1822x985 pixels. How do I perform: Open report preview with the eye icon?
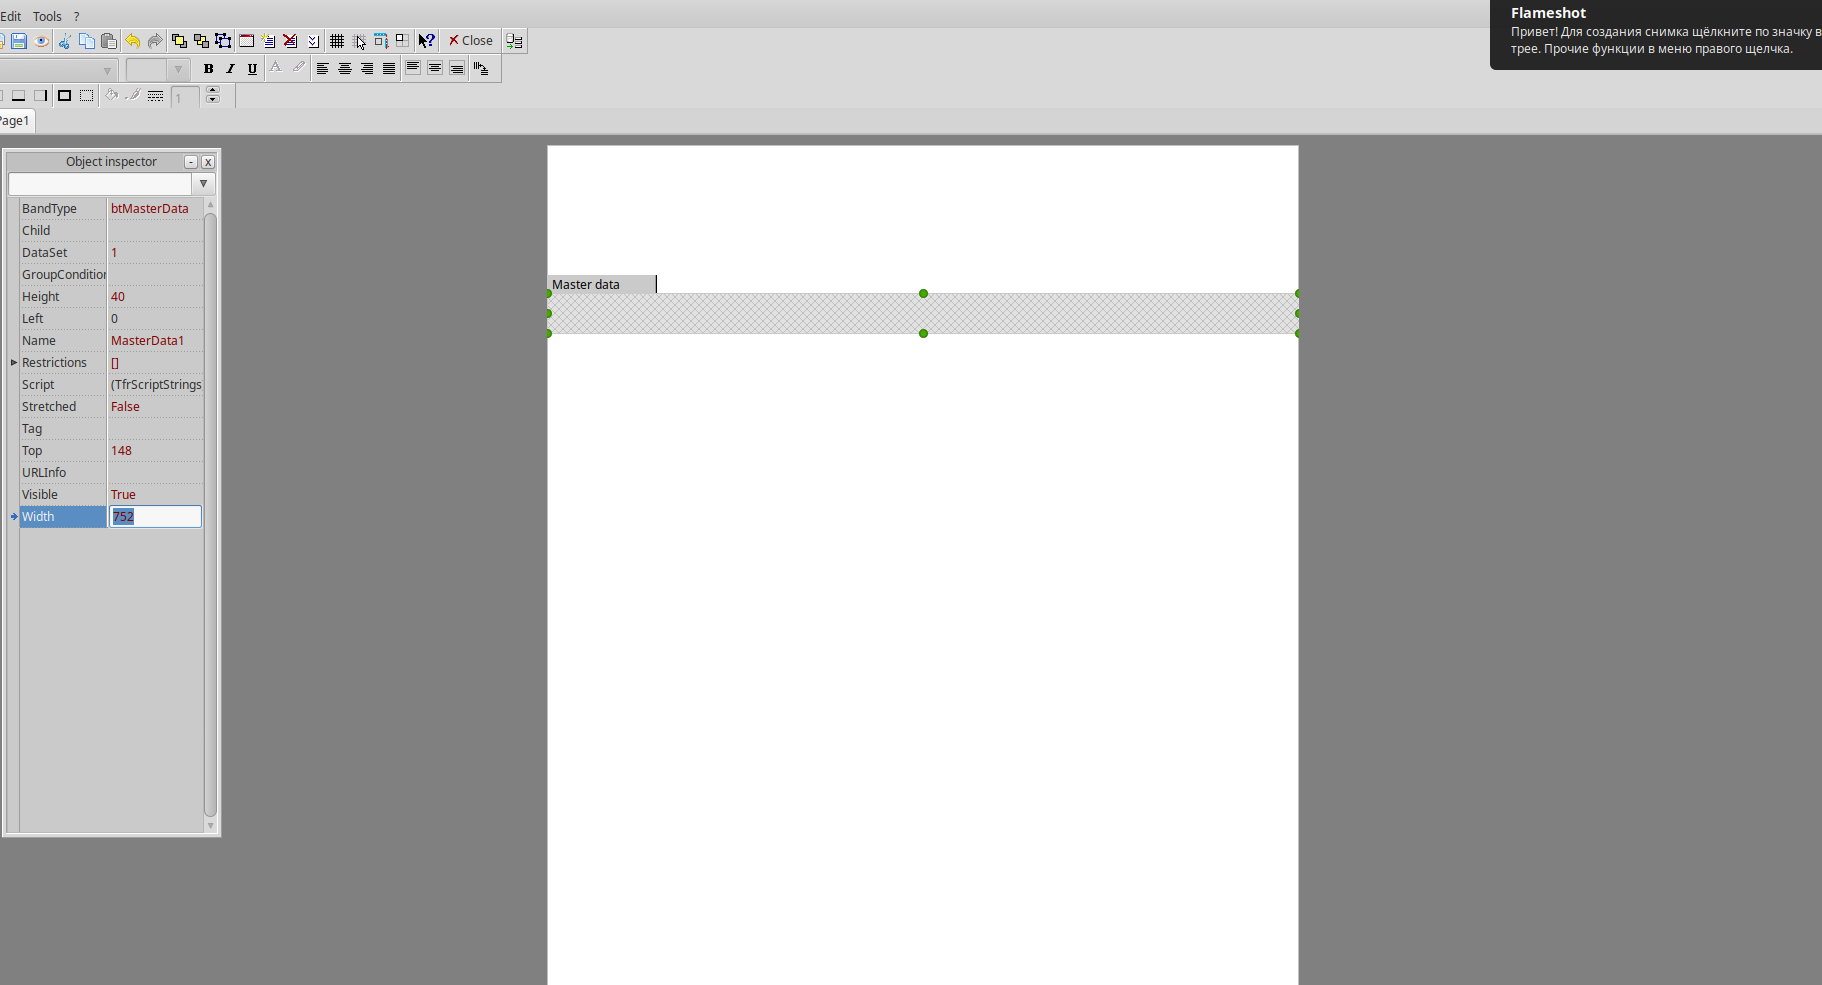coord(42,41)
